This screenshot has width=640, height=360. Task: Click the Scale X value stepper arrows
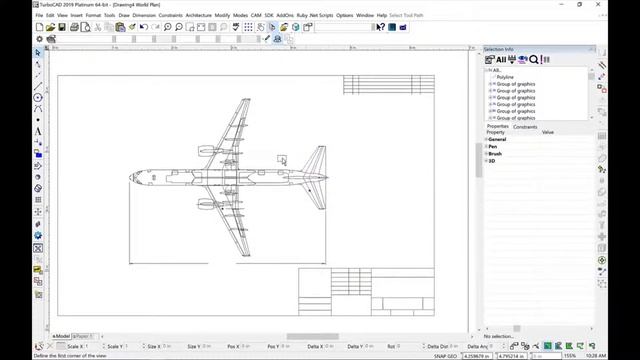coord(103,346)
